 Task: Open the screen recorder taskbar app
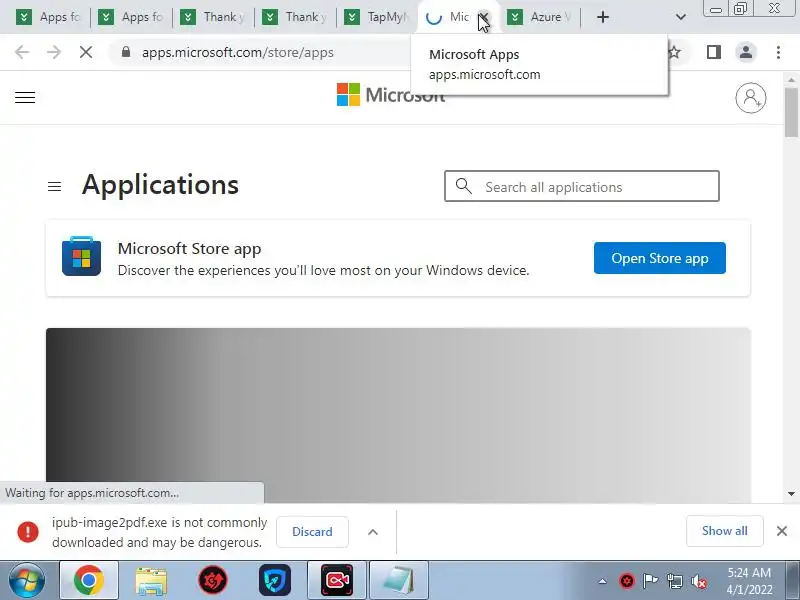(337, 580)
